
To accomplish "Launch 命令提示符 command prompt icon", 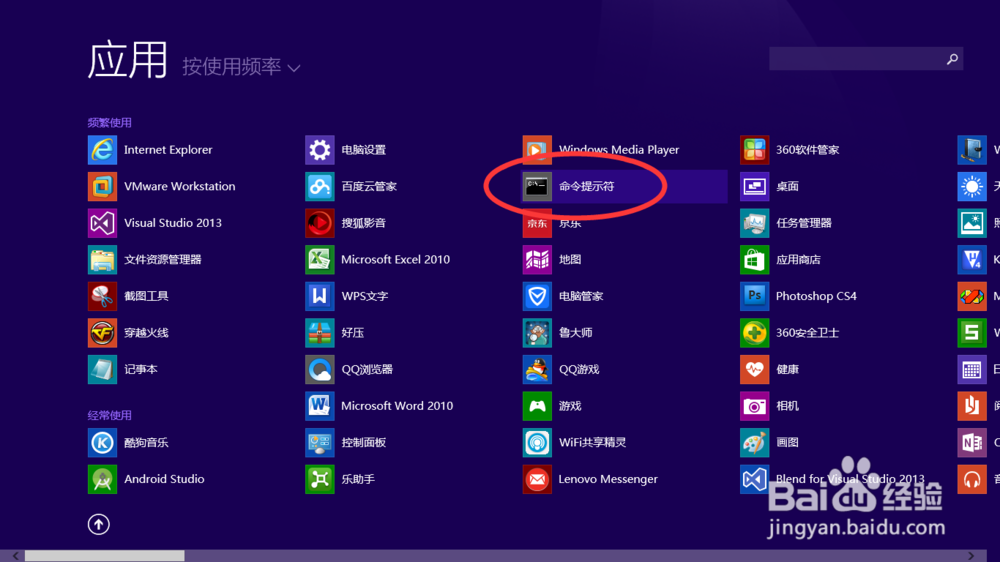I will 537,186.
